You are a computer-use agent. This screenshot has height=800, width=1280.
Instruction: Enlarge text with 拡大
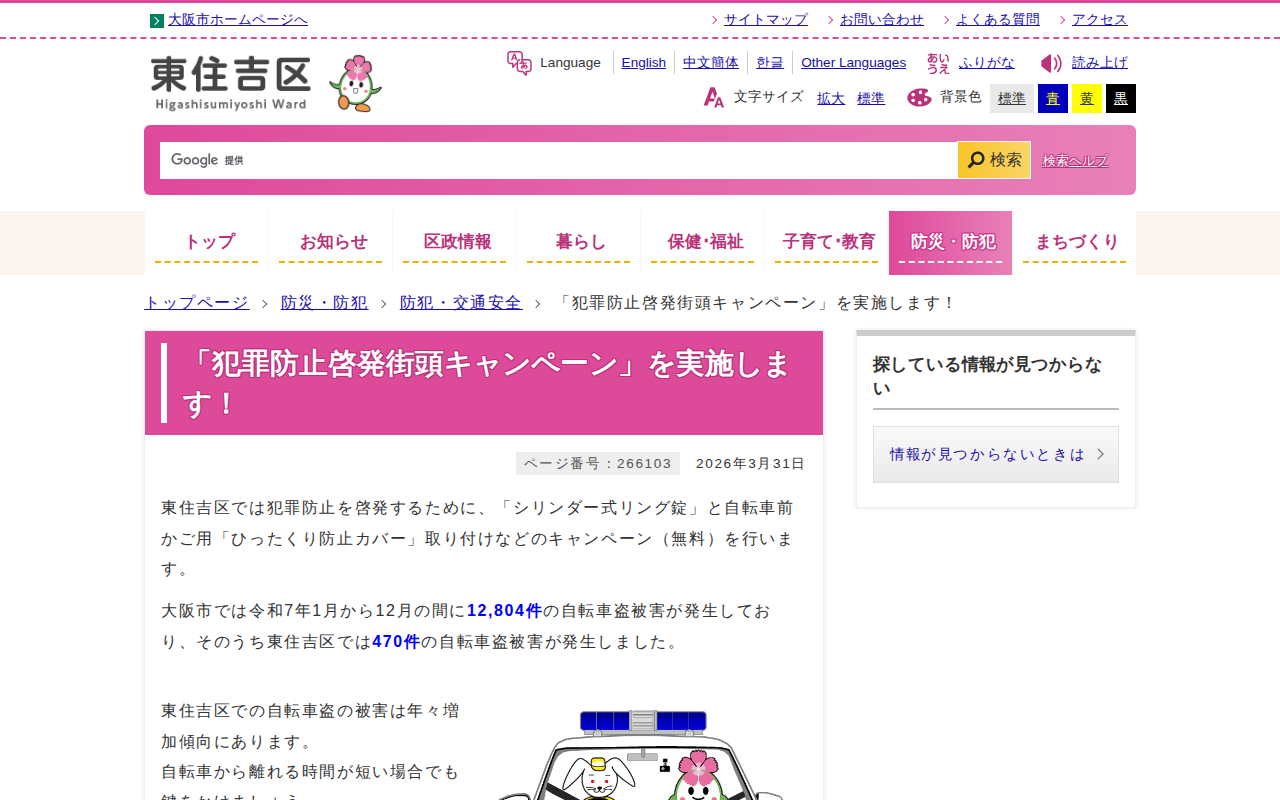(831, 98)
